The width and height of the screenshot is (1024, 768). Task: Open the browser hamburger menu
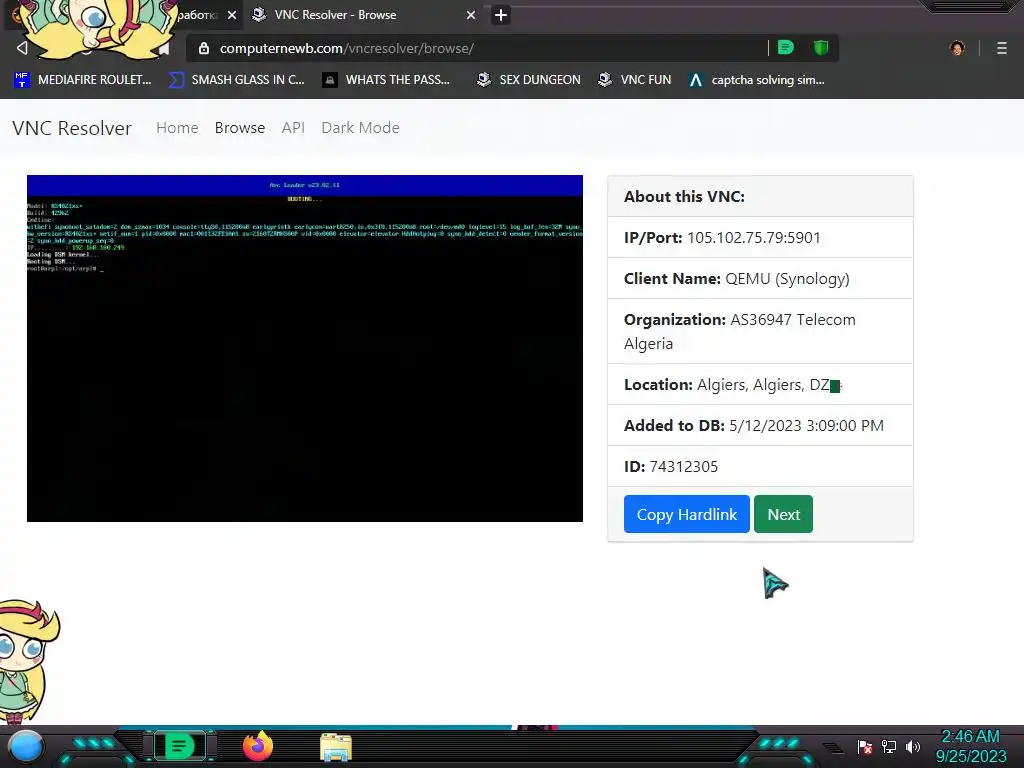coord(1002,48)
